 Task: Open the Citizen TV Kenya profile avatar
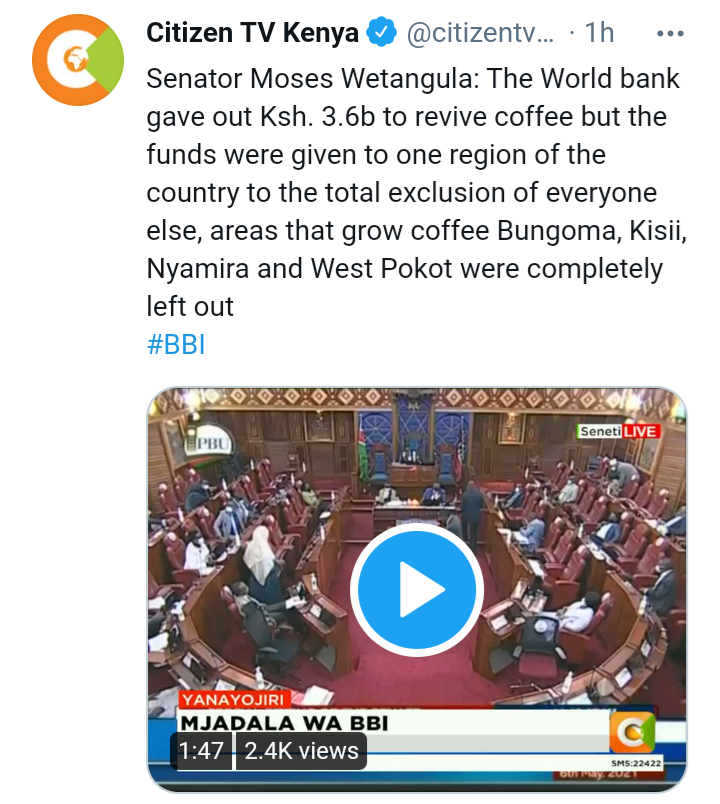click(x=77, y=60)
